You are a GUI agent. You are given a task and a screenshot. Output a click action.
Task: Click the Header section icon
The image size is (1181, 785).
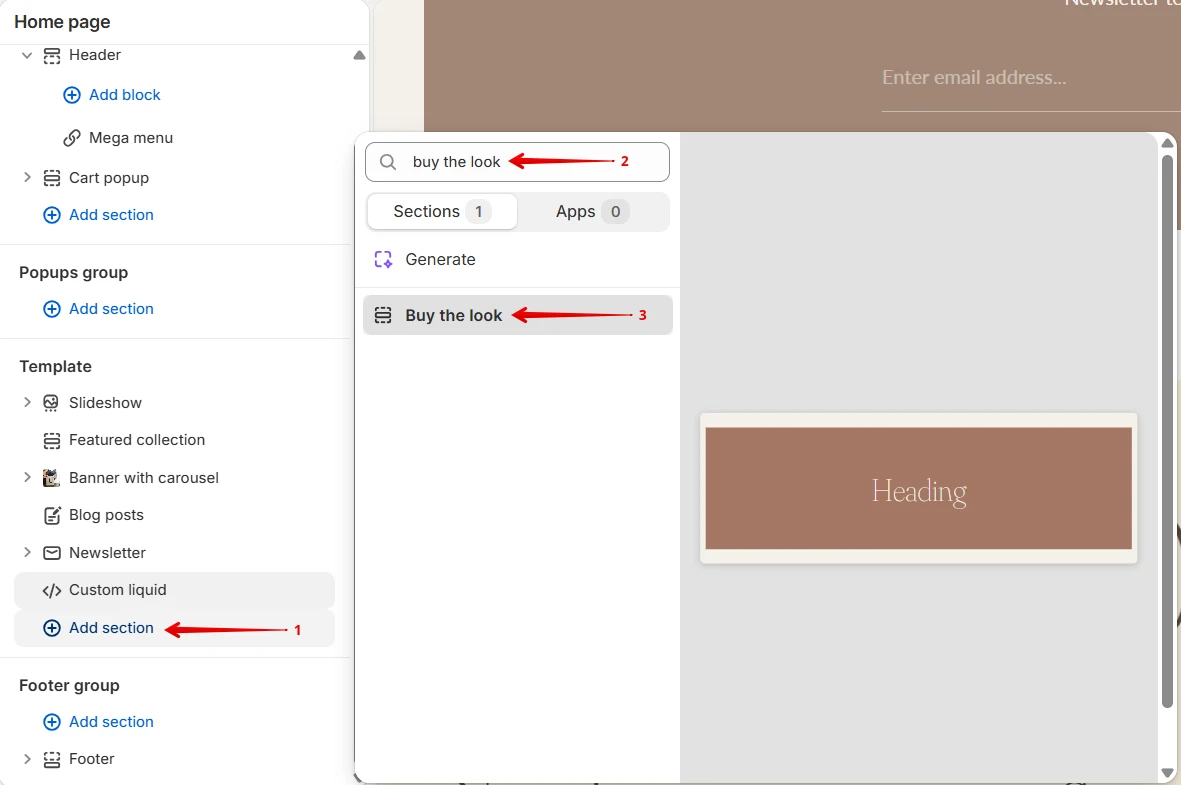[51, 56]
